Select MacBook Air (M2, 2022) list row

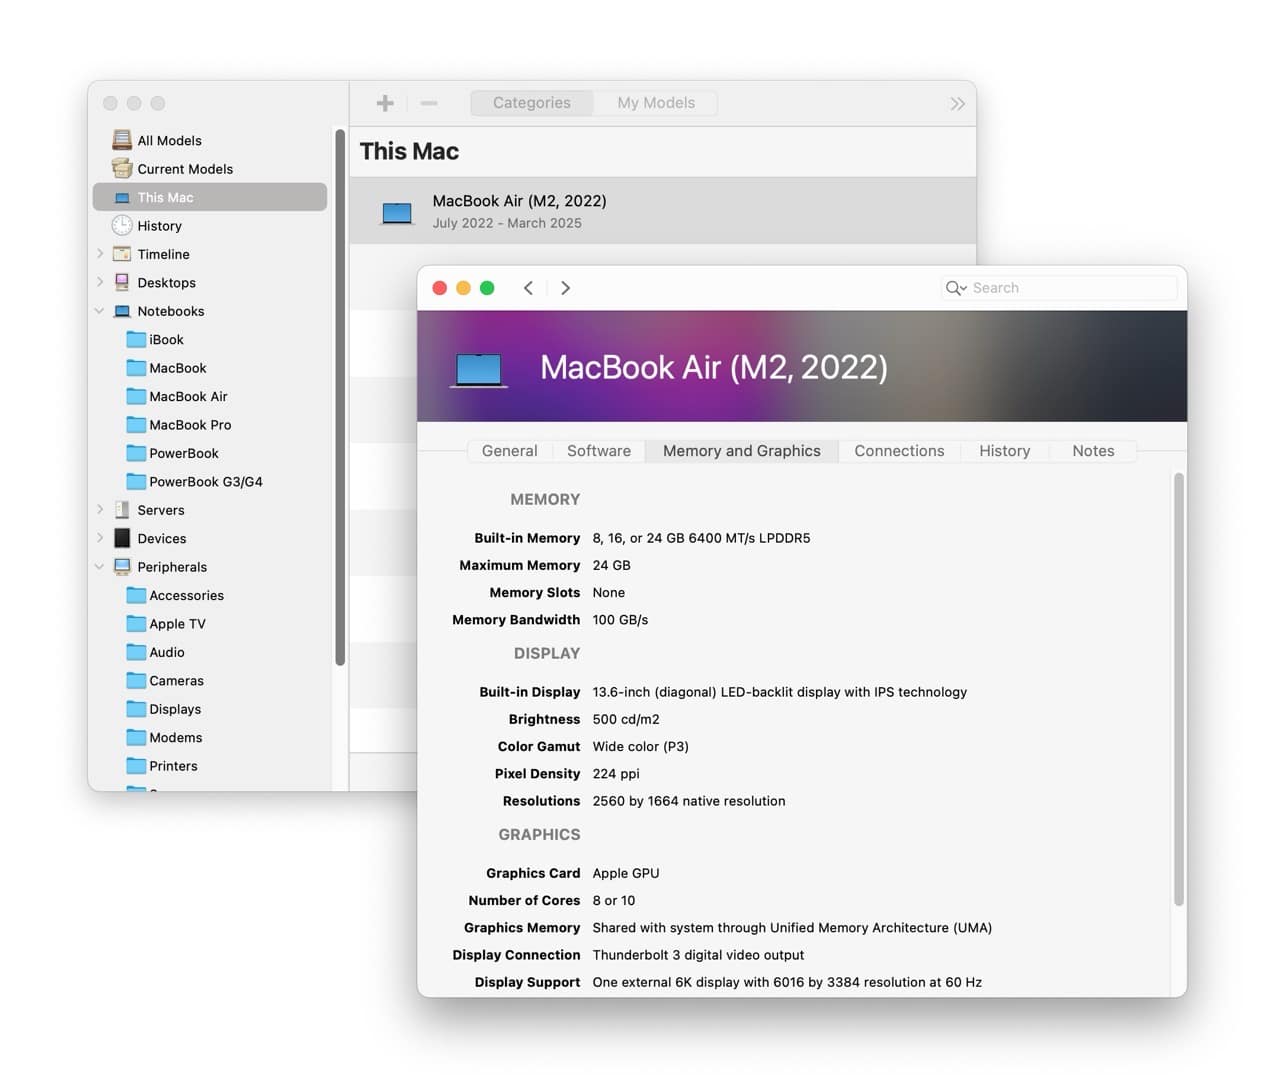coord(662,211)
